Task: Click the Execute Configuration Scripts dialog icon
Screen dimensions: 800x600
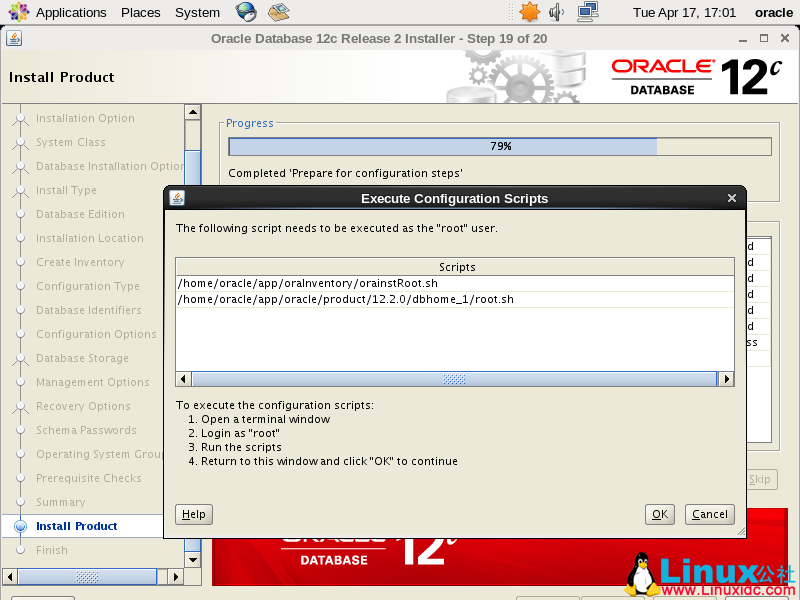Action: 177,198
